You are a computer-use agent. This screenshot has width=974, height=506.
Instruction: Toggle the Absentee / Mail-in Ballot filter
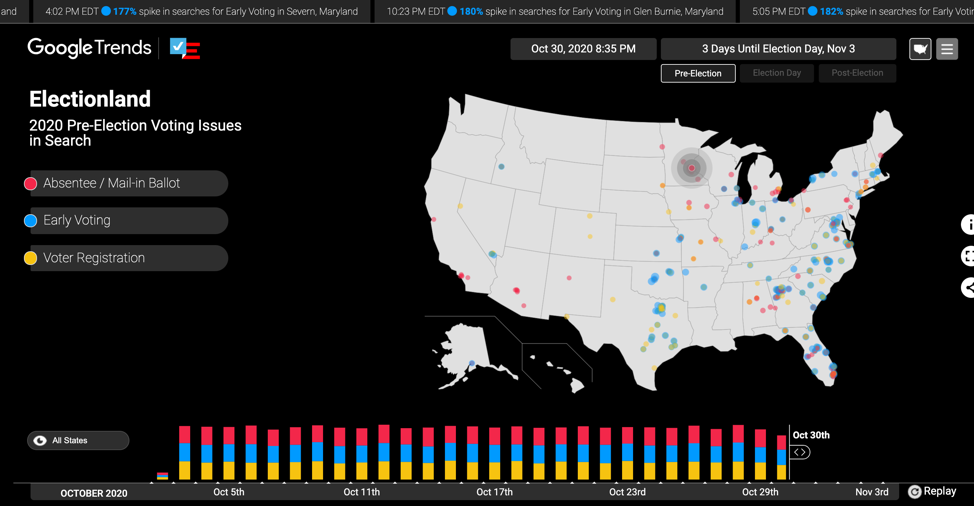tap(129, 183)
